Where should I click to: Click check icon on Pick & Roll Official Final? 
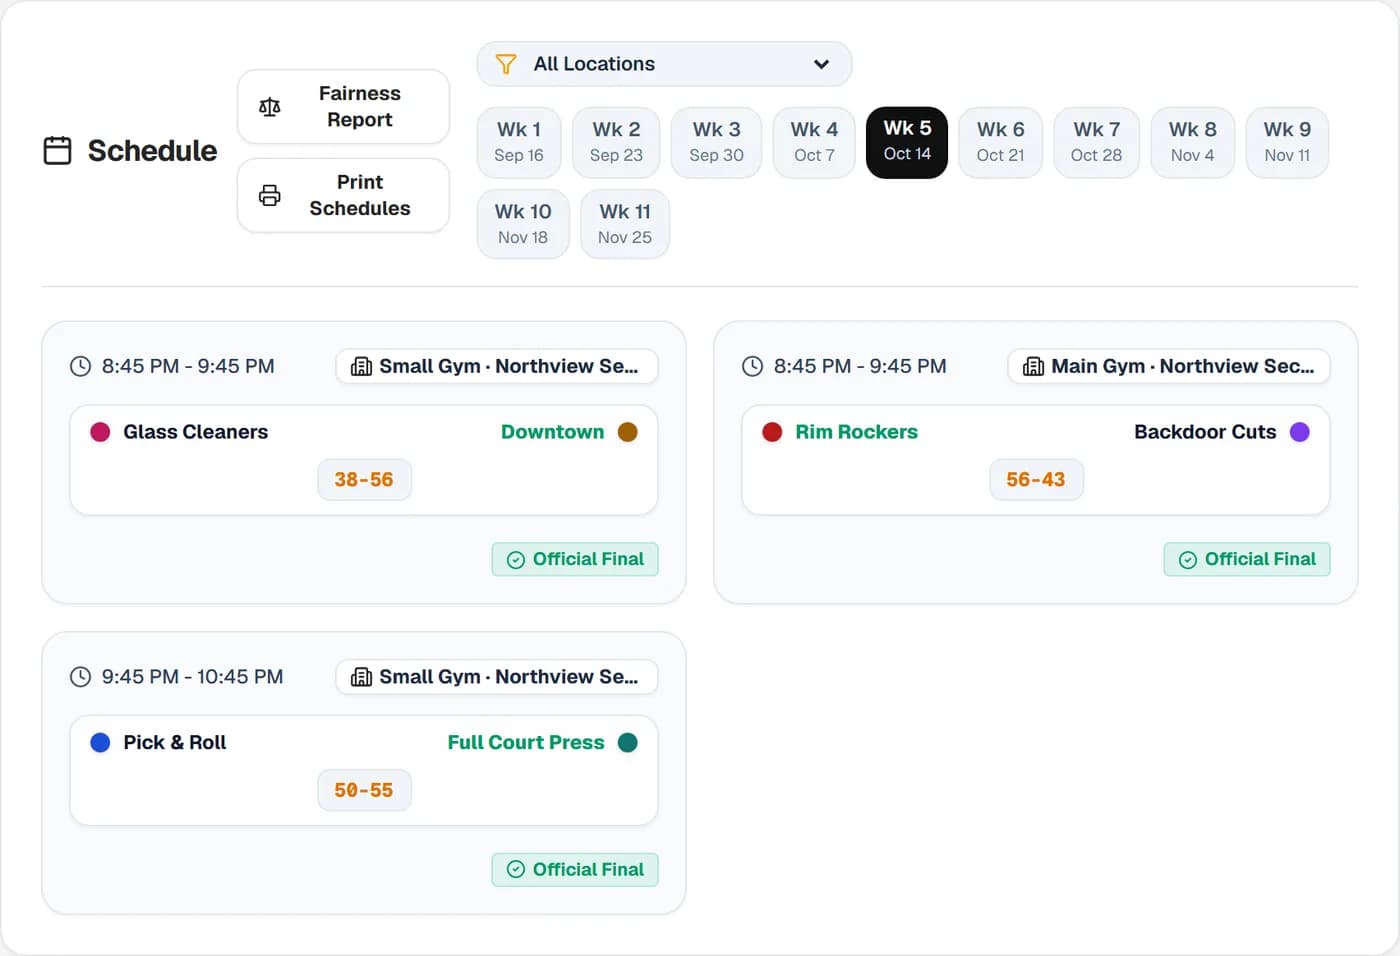point(516,870)
